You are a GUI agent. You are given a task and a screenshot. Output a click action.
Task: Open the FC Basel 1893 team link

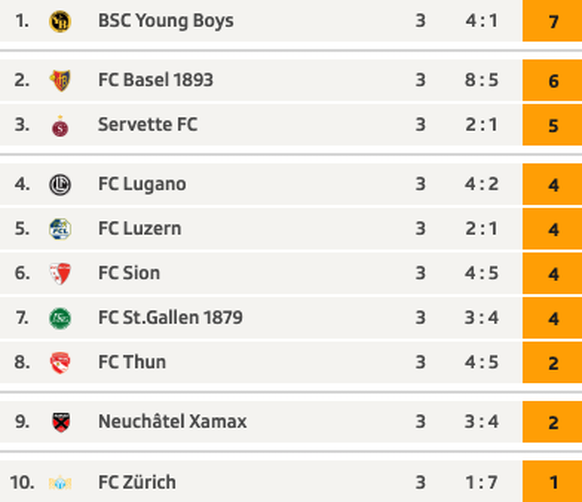[x=156, y=80]
